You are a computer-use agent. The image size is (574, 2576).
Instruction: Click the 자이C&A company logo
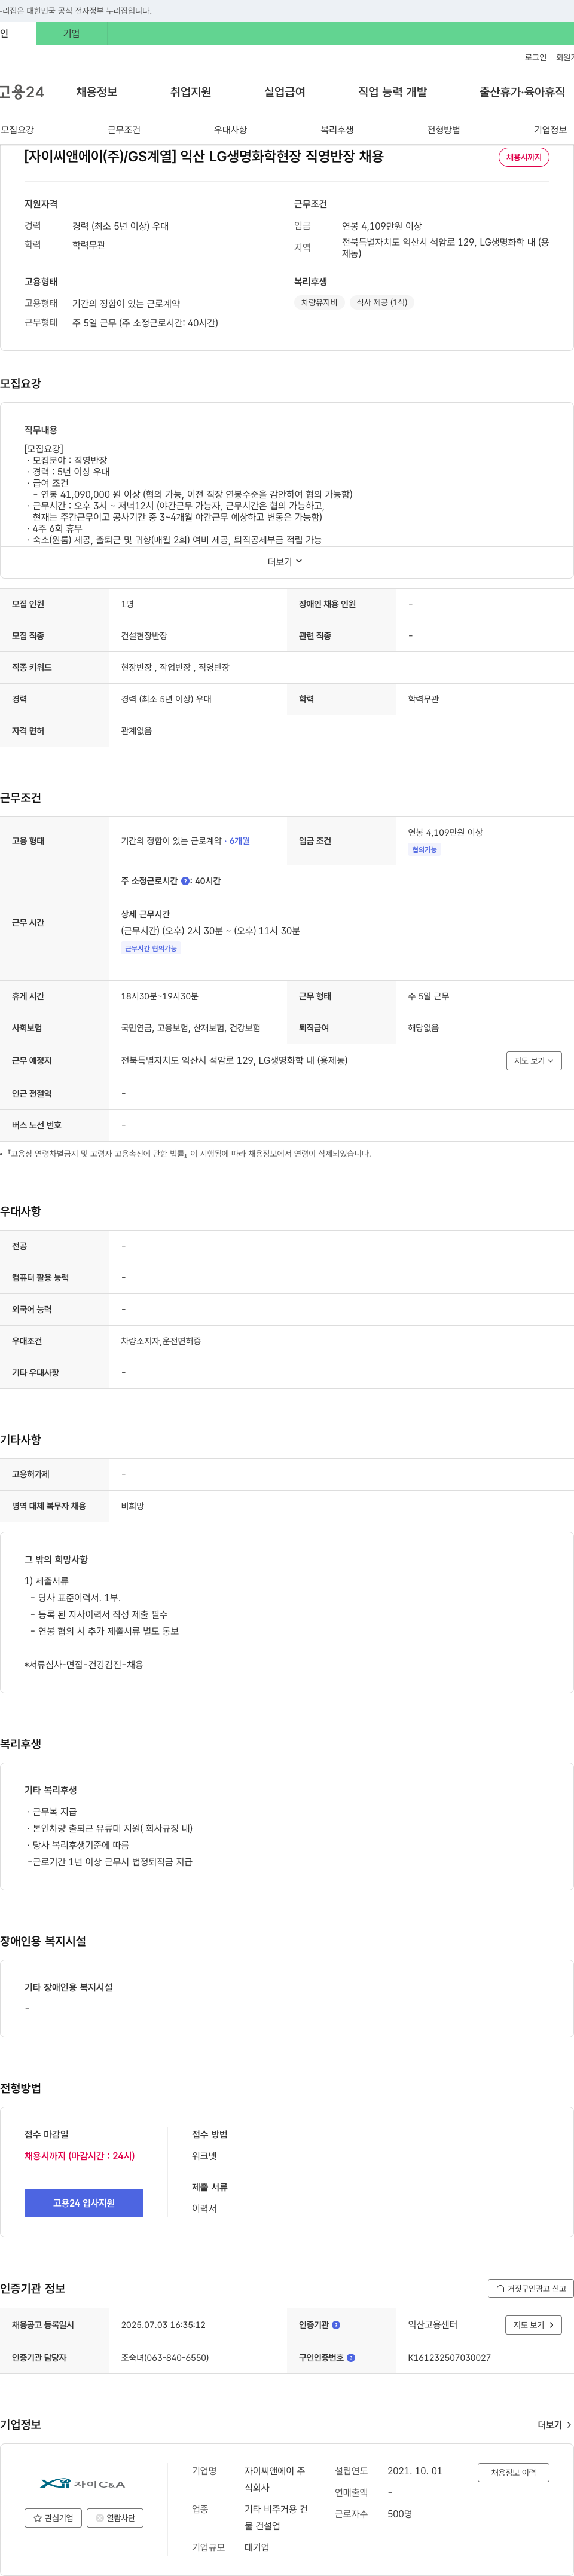[84, 2484]
